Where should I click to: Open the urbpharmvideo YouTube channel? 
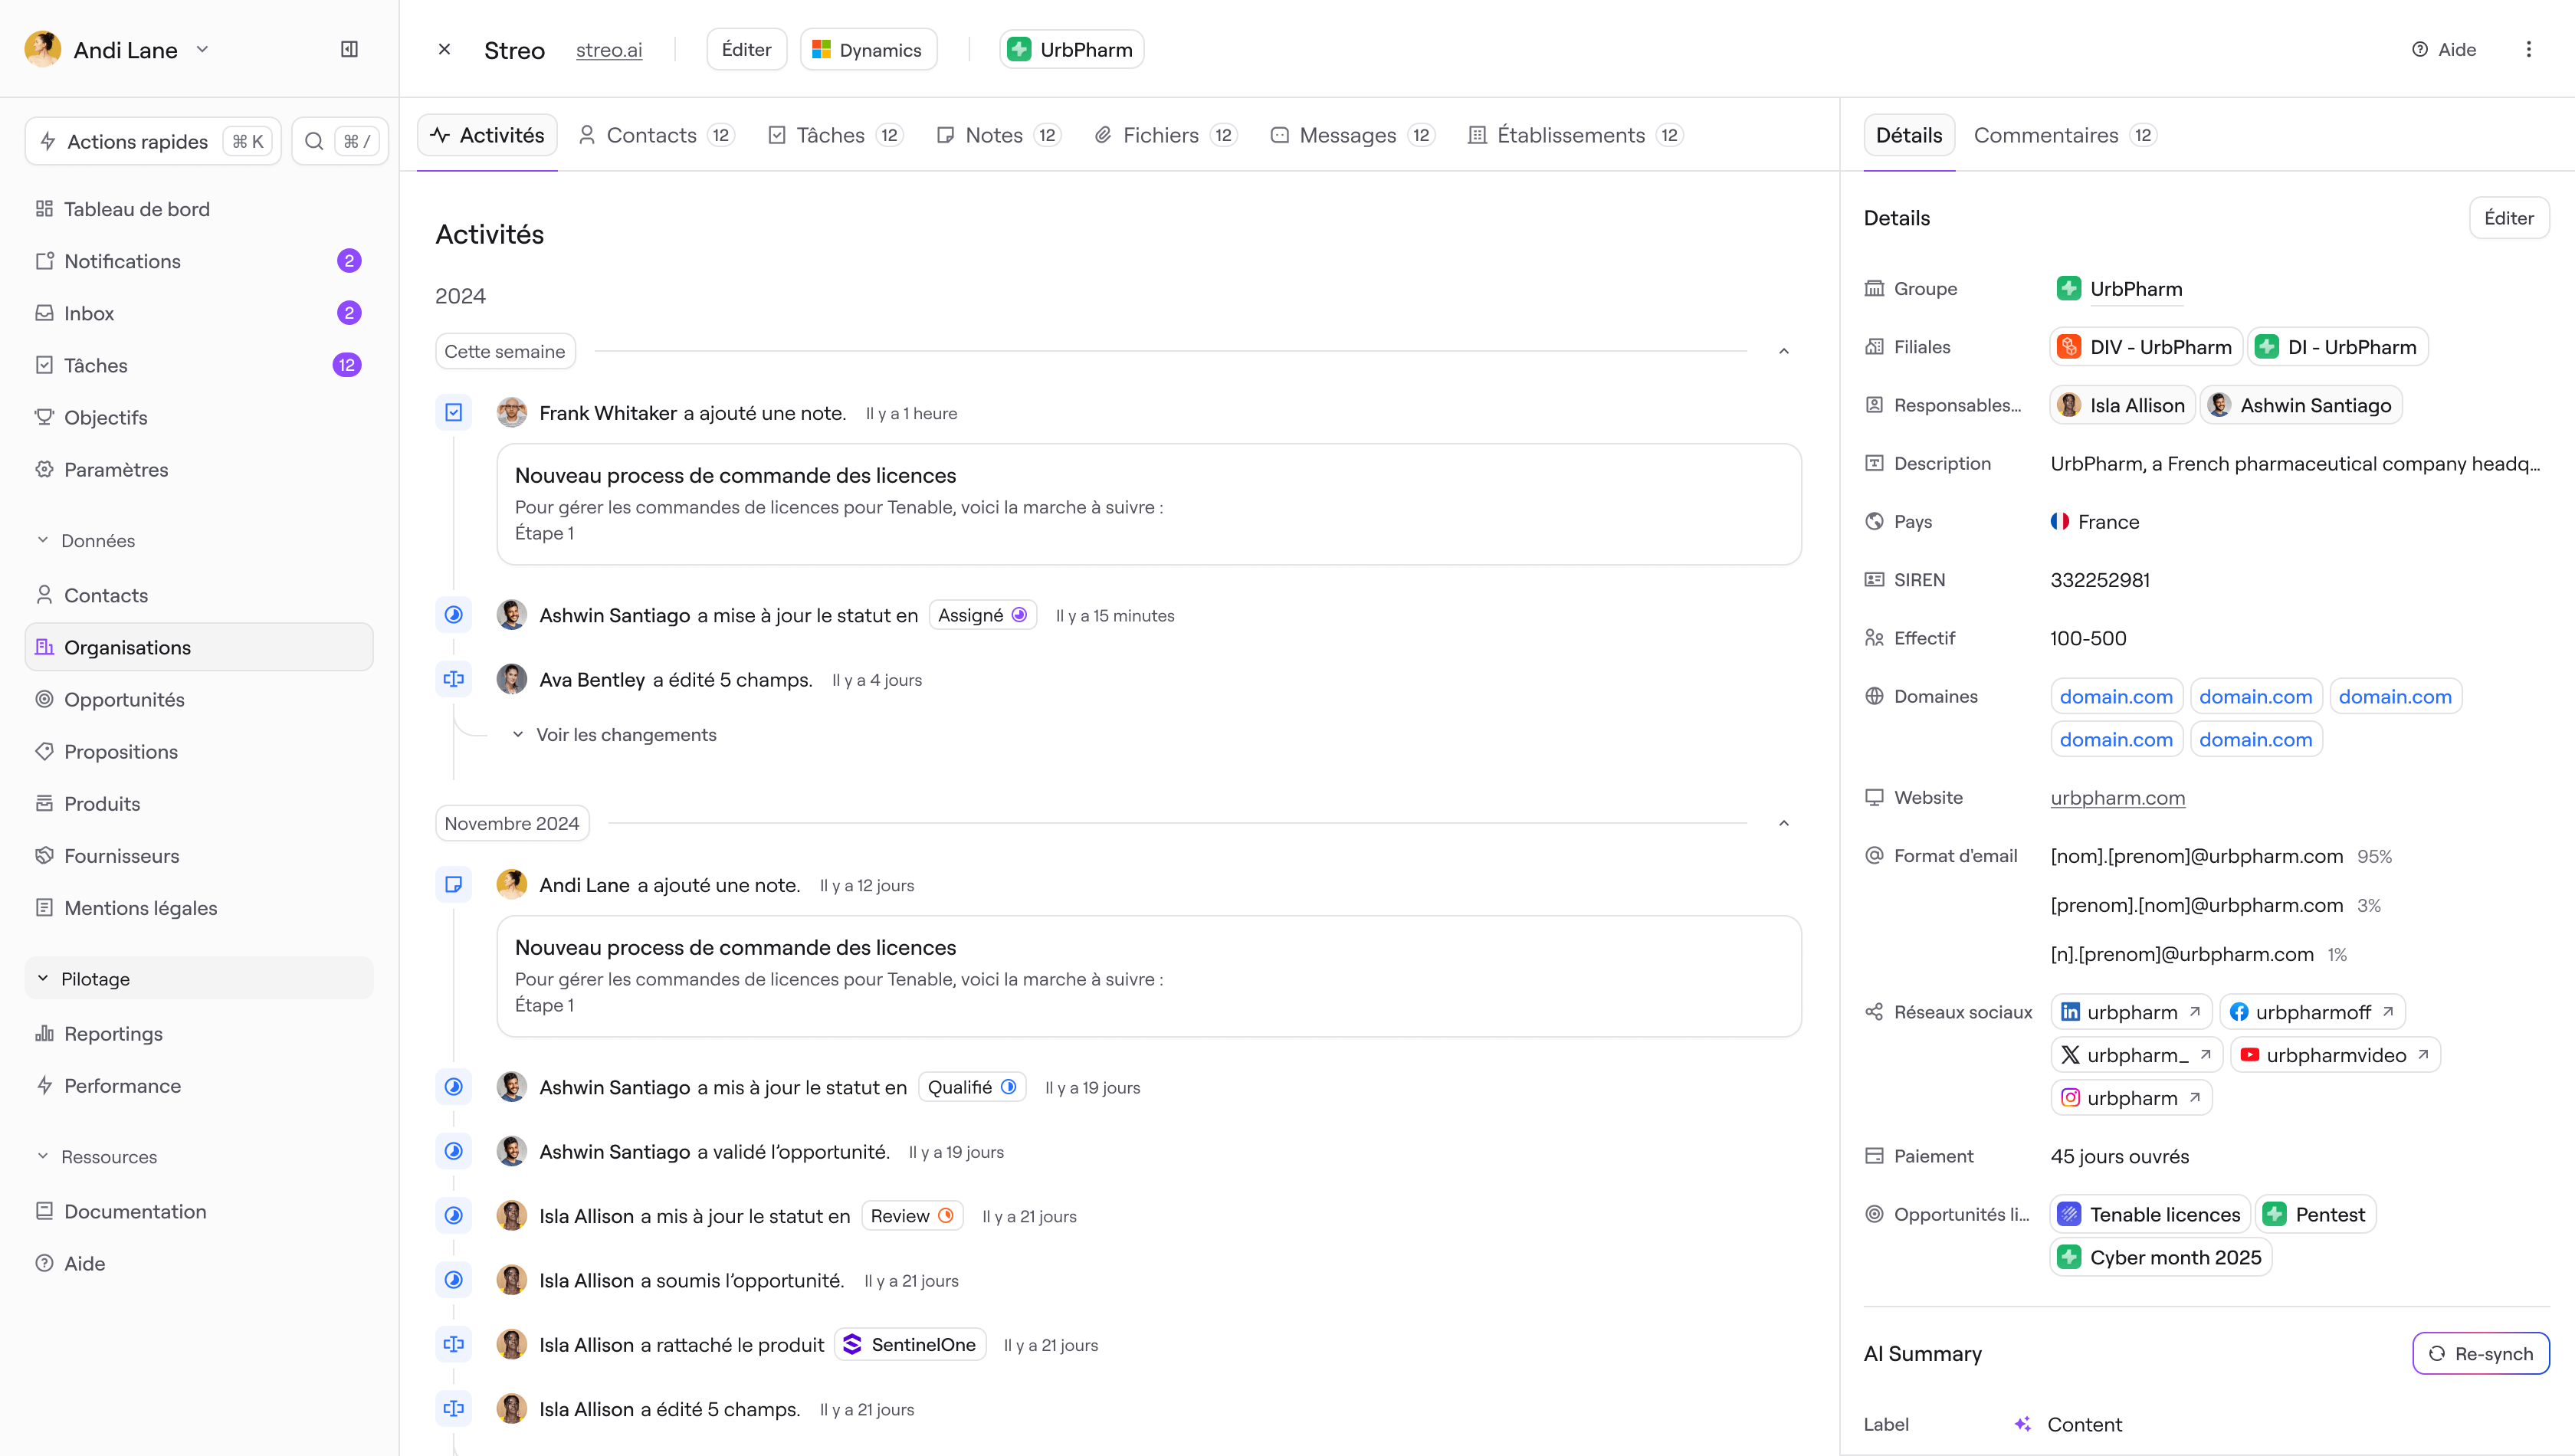[2335, 1054]
